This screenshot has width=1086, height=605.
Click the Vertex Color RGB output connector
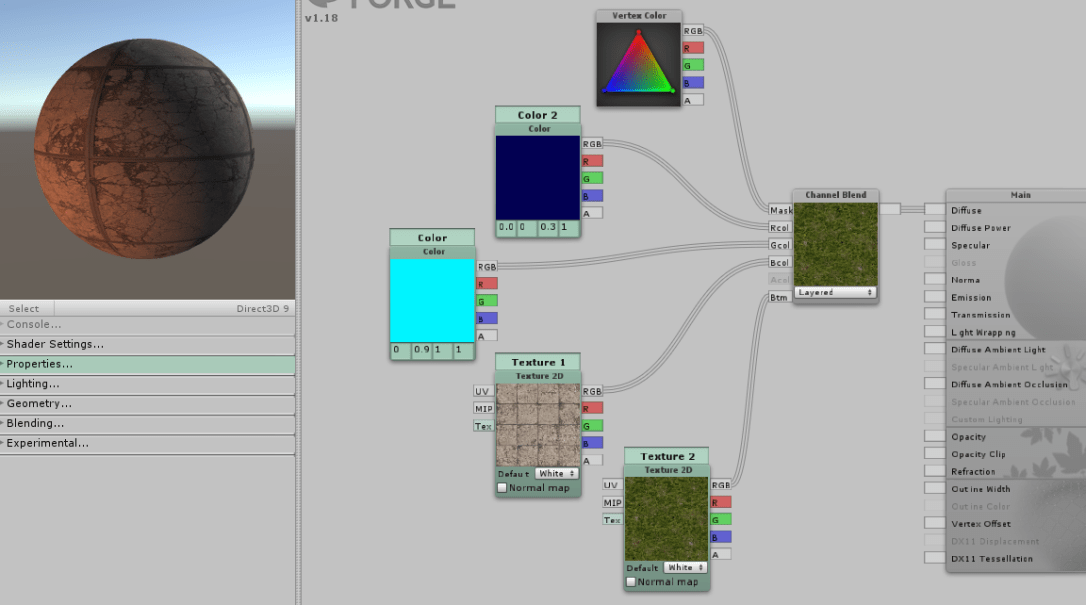click(x=692, y=31)
